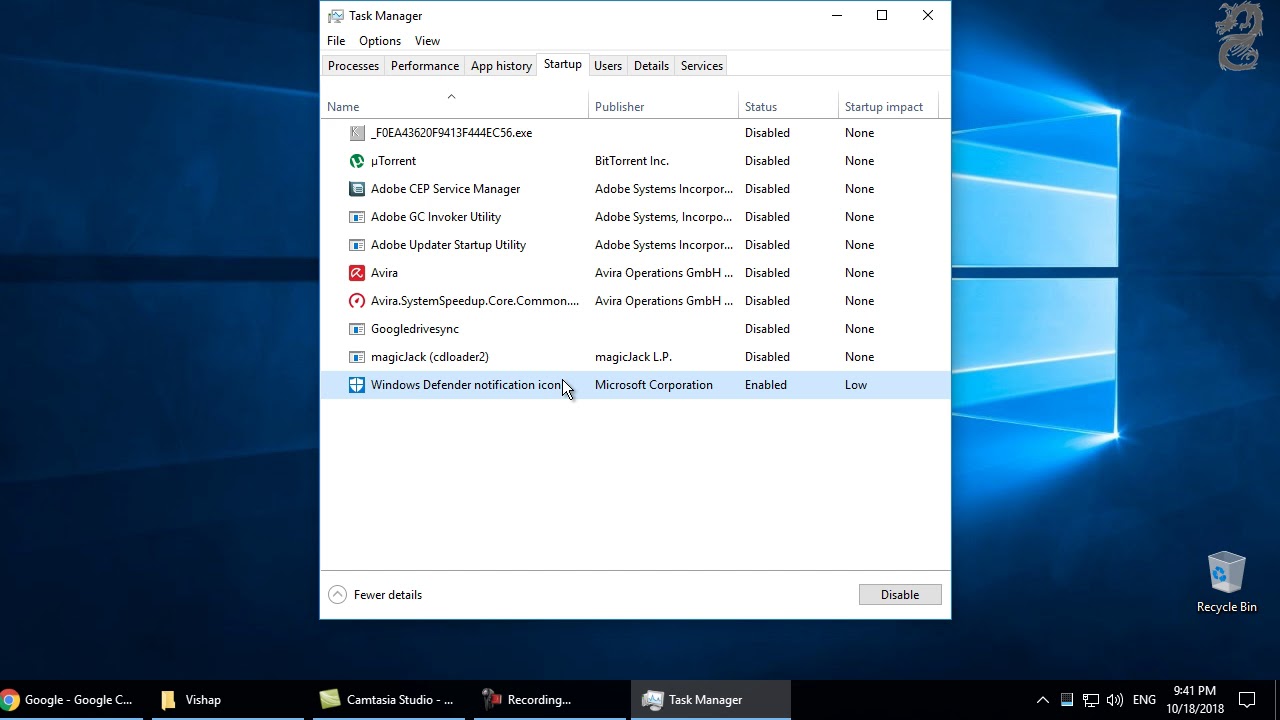The width and height of the screenshot is (1280, 720).
Task: Switch to the Processes tab
Action: click(353, 66)
